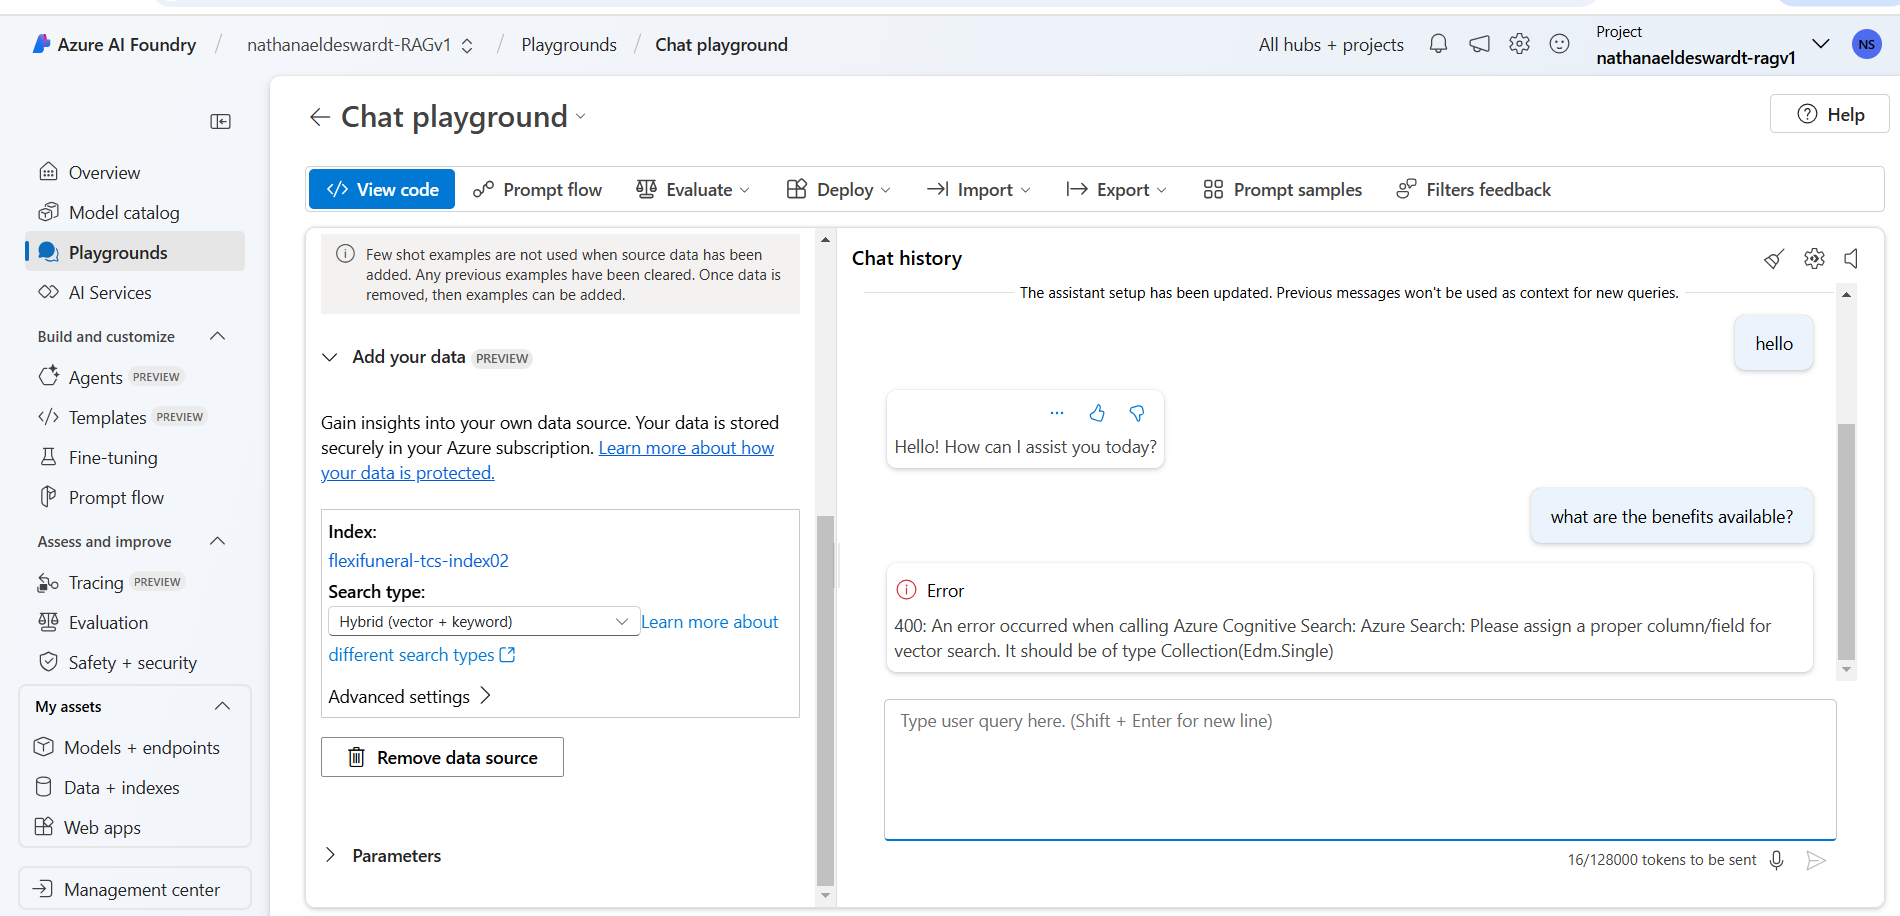The image size is (1900, 916).
Task: Open Chat playground title dropdown
Action: (581, 117)
